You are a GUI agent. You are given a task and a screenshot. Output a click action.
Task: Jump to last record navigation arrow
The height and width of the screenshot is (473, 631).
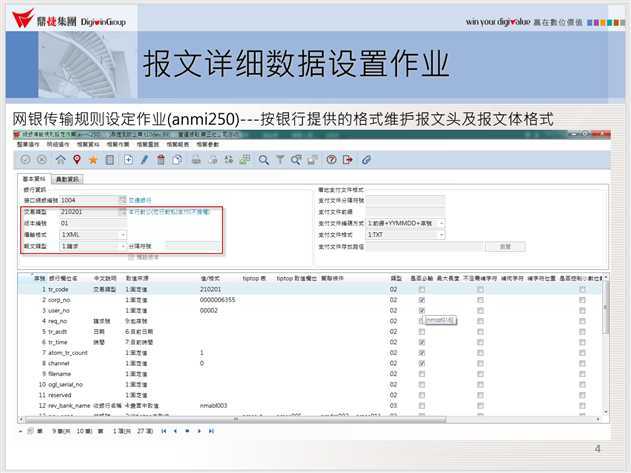[211, 431]
